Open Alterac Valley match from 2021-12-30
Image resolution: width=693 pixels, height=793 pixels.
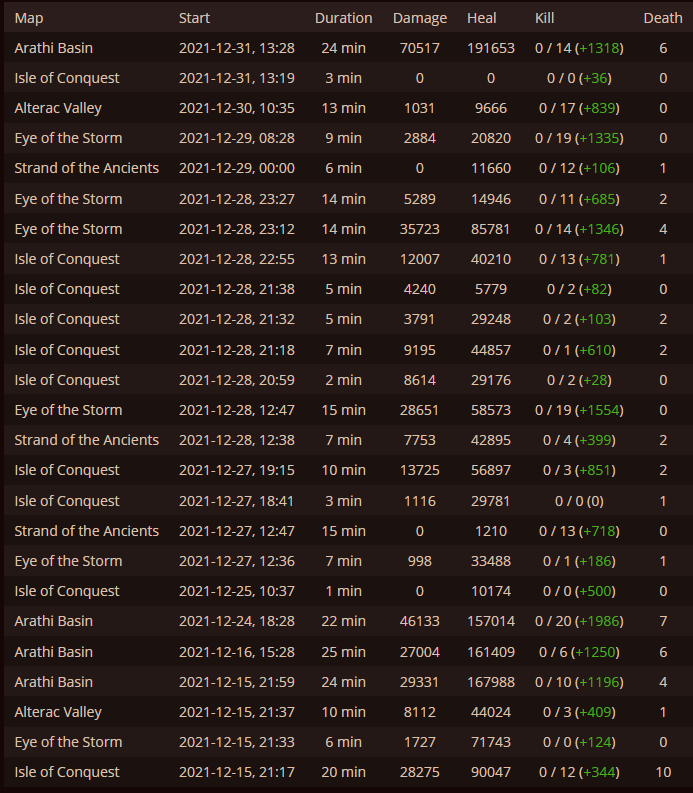tap(58, 108)
